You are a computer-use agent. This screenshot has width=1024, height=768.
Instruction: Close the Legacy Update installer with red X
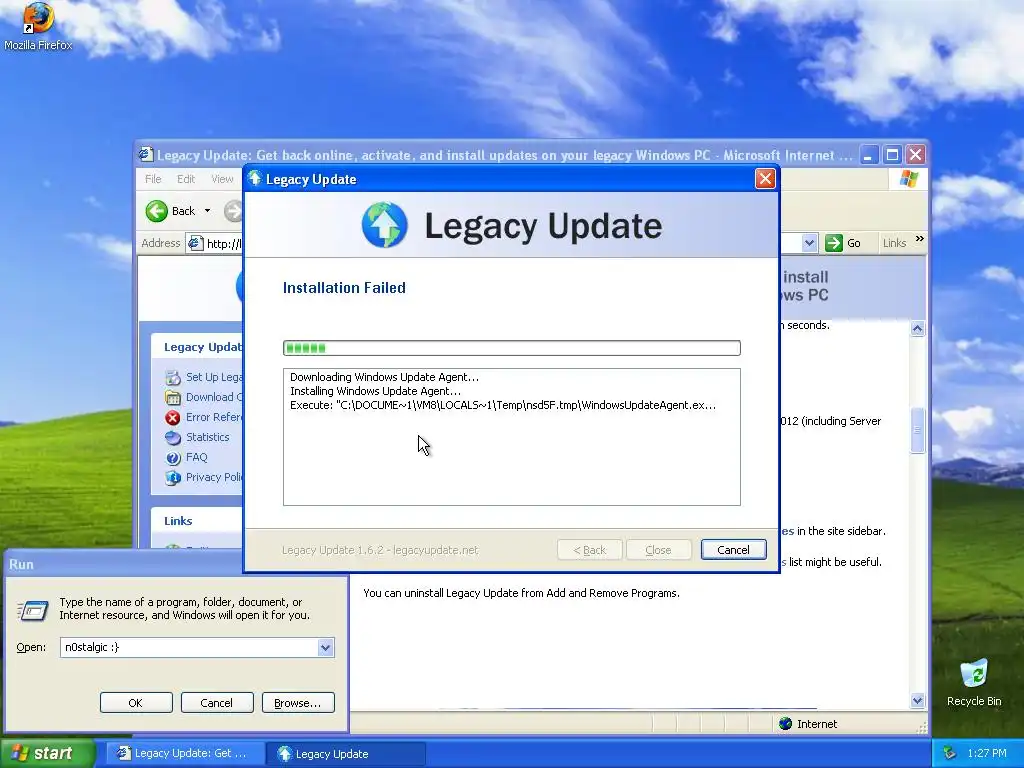[765, 179]
